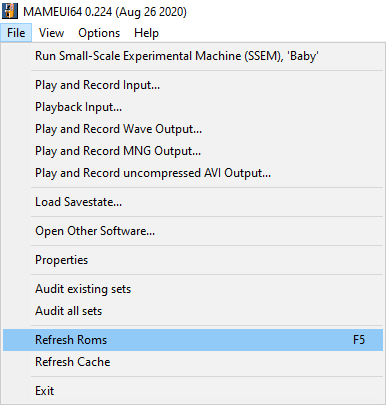Select Playback Input... entry
386x405 pixels.
point(193,107)
